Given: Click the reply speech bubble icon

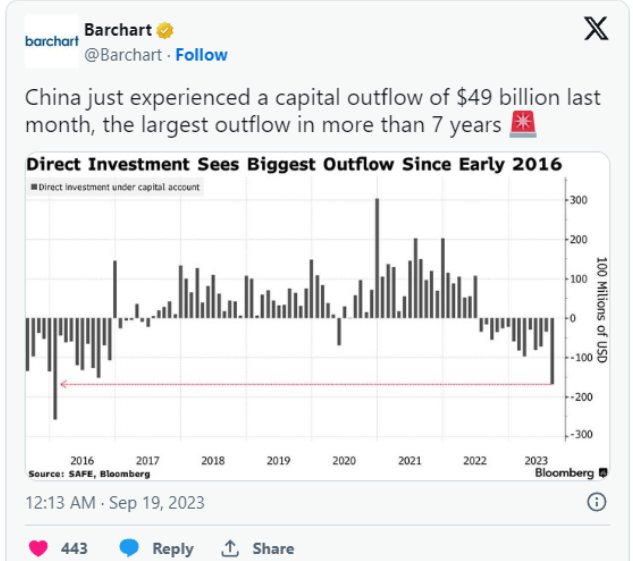Looking at the screenshot, I should click(x=129, y=548).
